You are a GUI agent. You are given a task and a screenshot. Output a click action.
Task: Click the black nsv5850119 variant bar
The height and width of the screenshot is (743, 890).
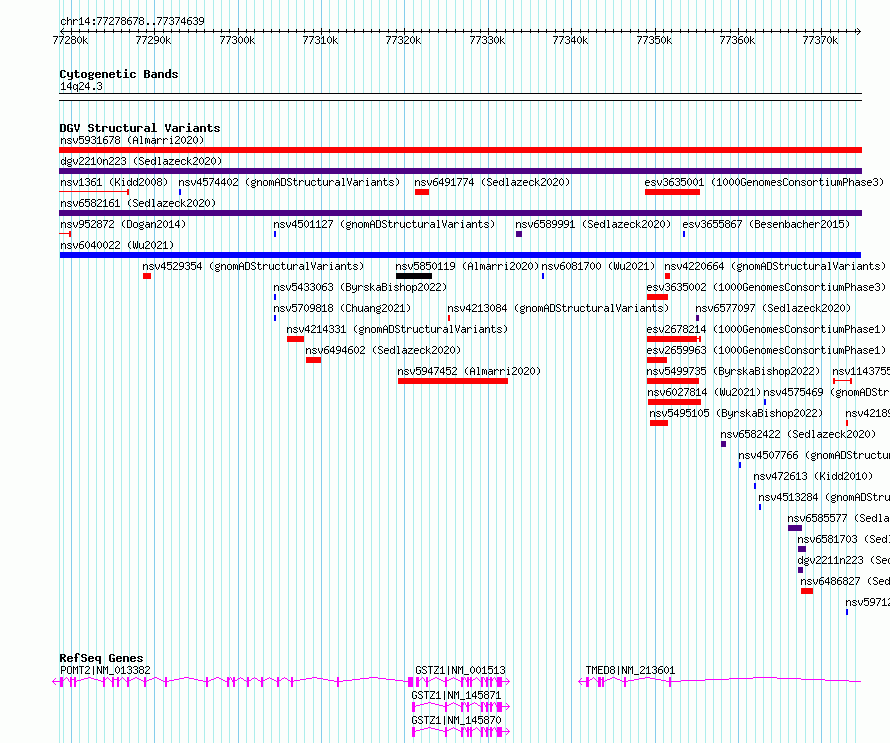pyautogui.click(x=414, y=276)
